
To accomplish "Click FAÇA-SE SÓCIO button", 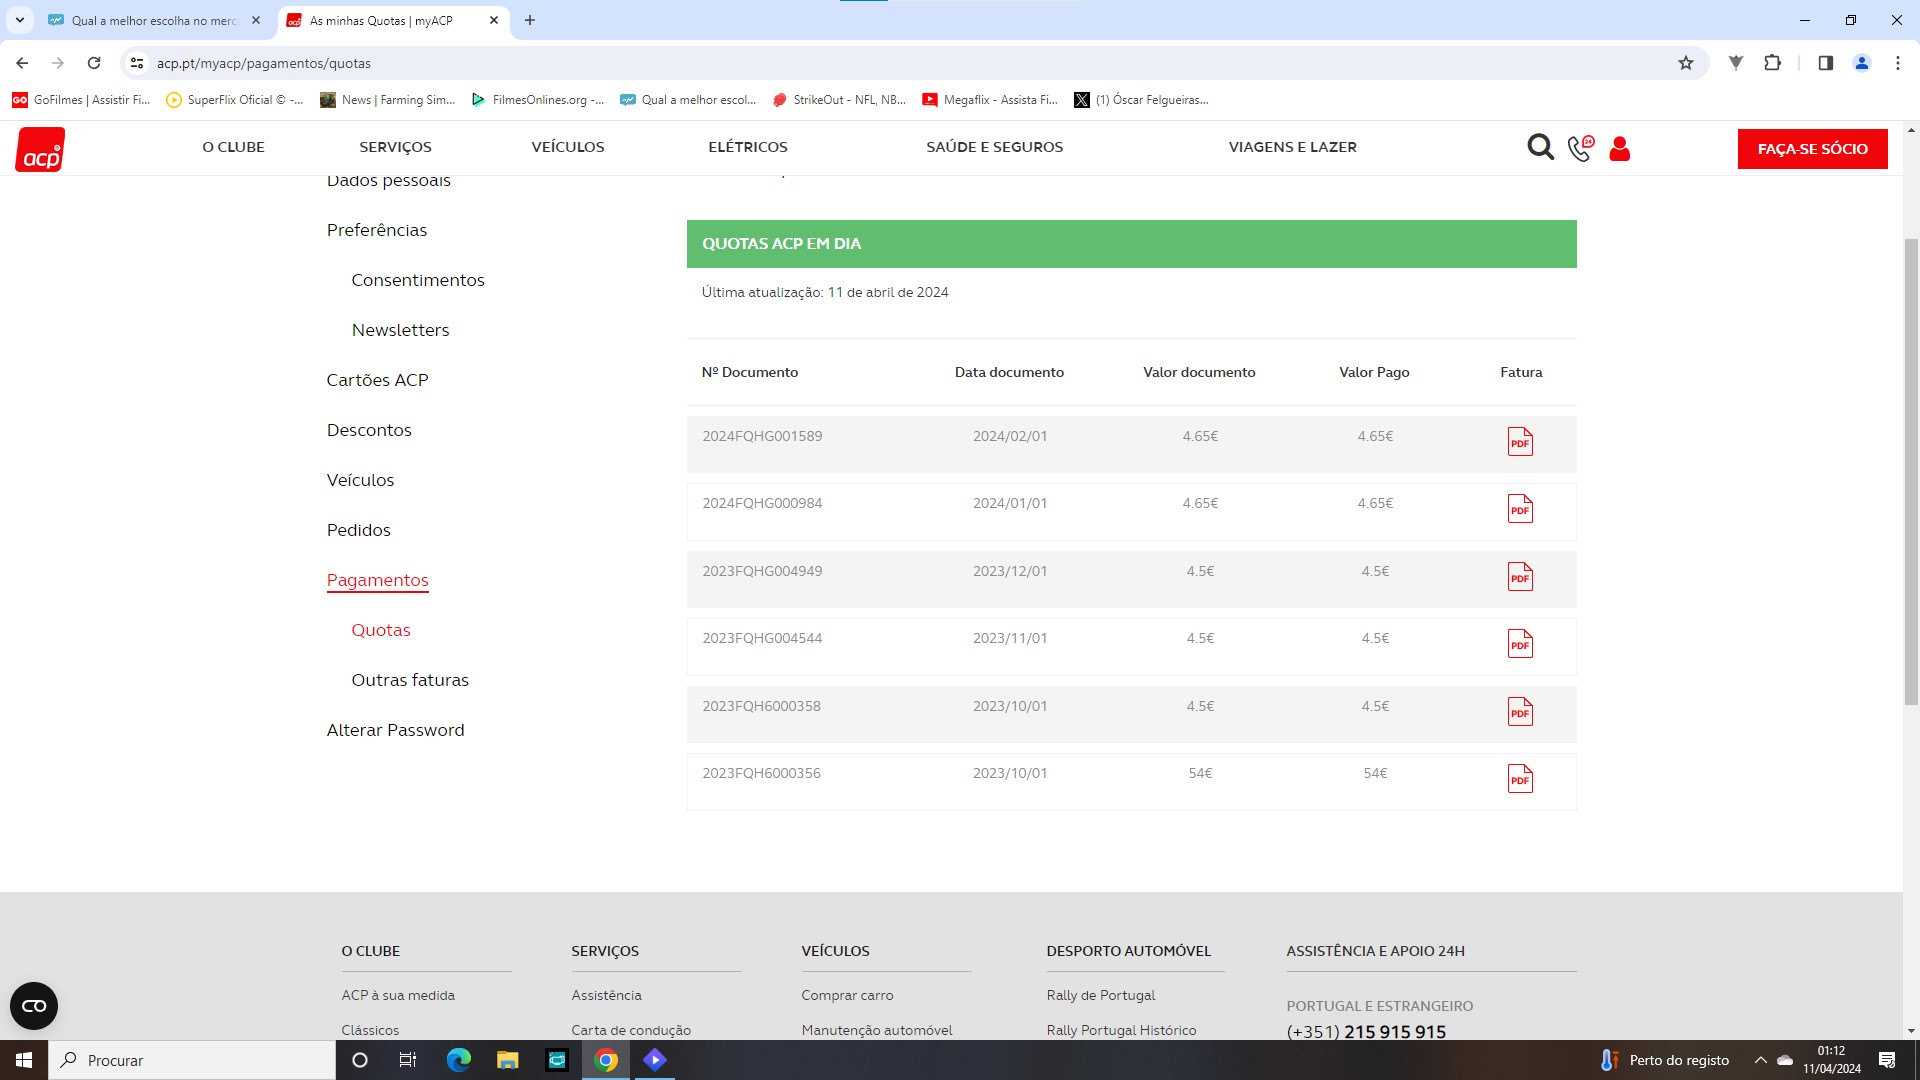I will click(1812, 149).
